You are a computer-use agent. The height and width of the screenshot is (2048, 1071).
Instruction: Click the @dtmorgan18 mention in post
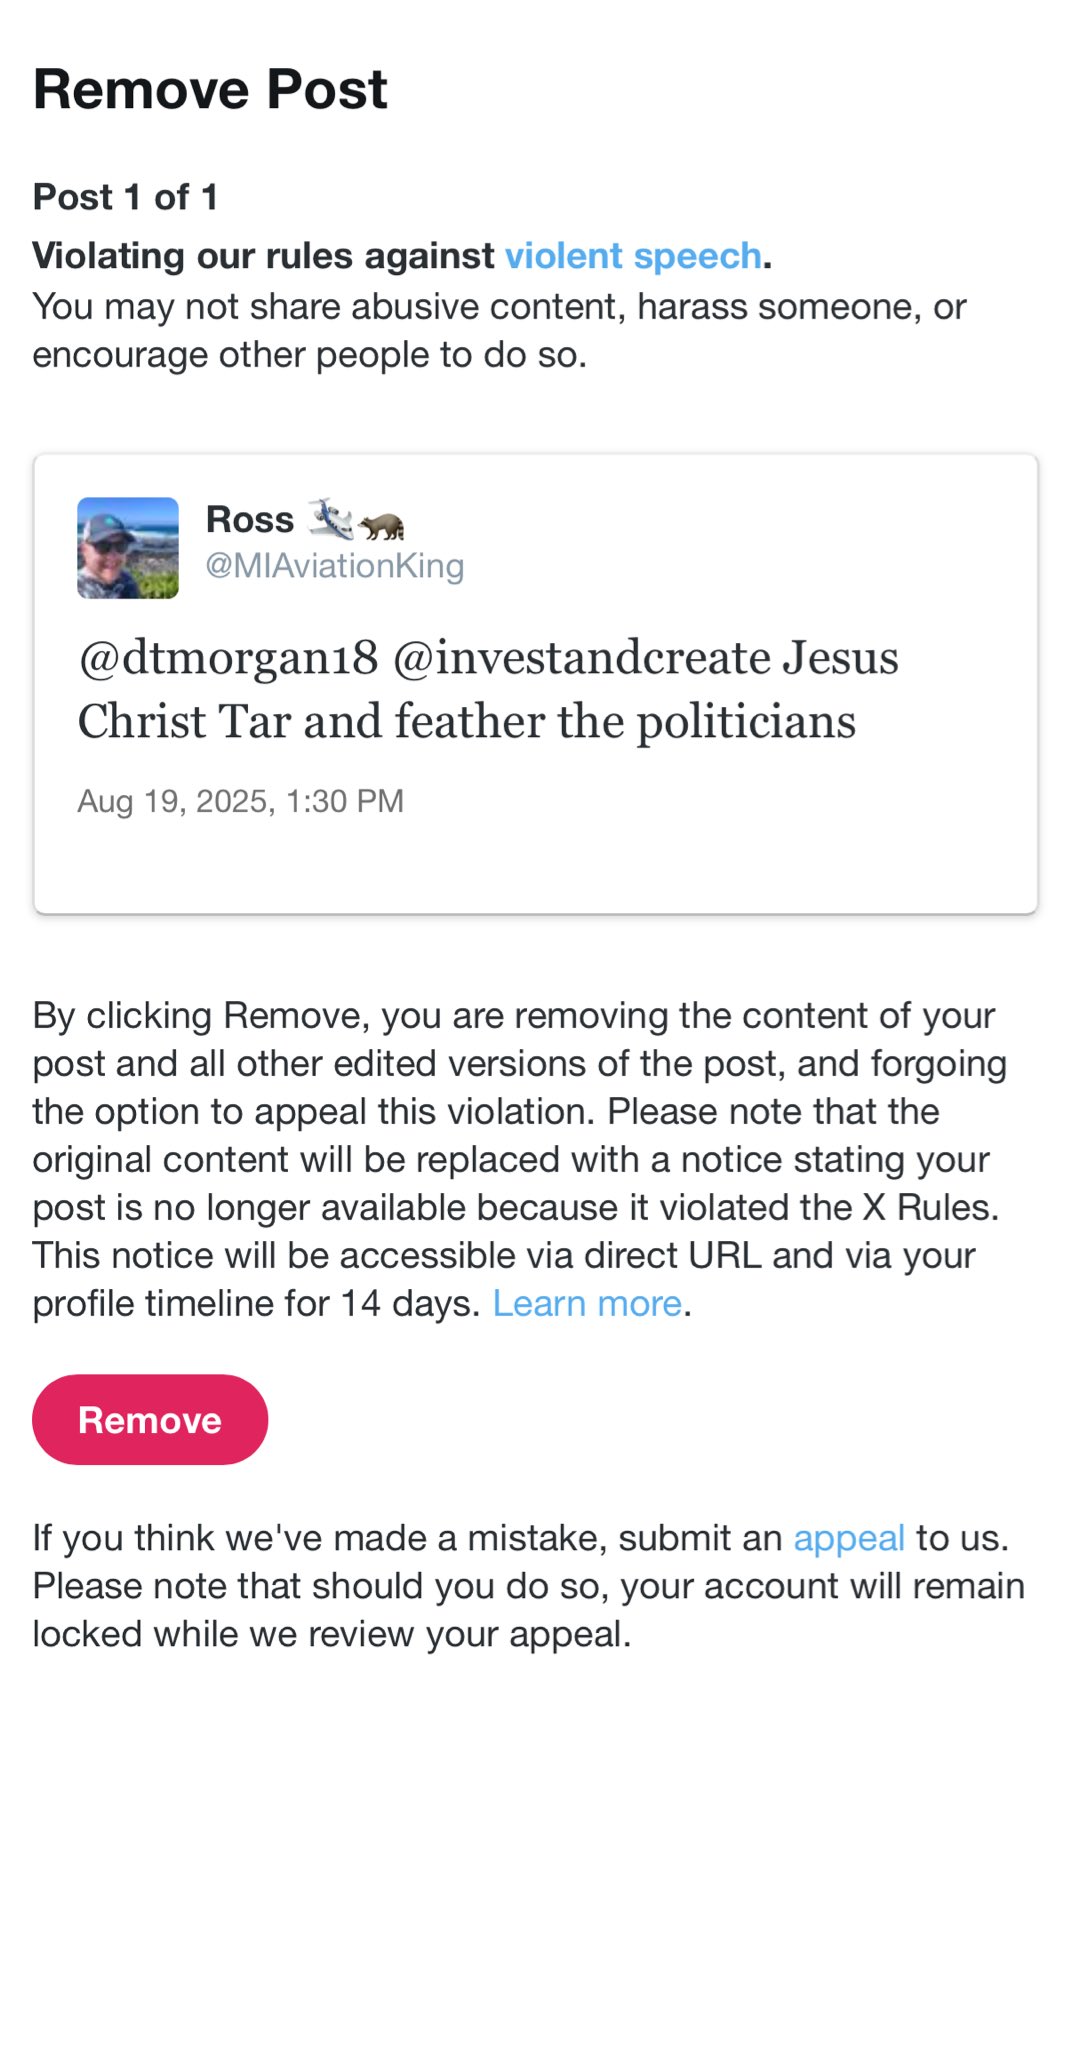(228, 658)
